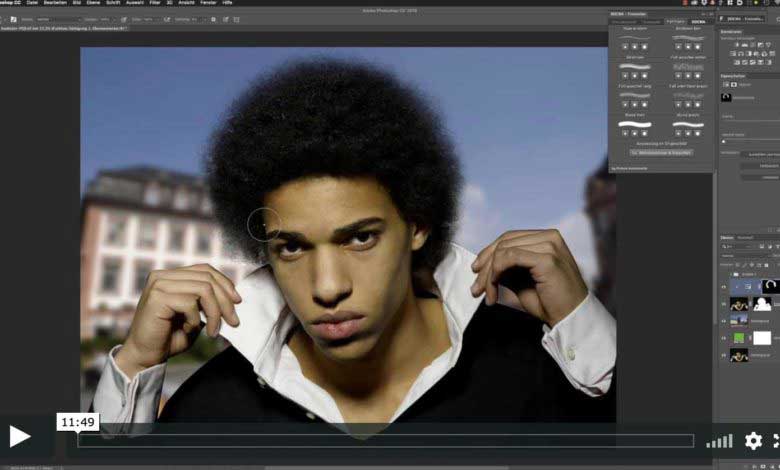Screen dimensions: 780x470
Task: Open the brush Fluss value dropdown
Action: [x=149, y=19]
